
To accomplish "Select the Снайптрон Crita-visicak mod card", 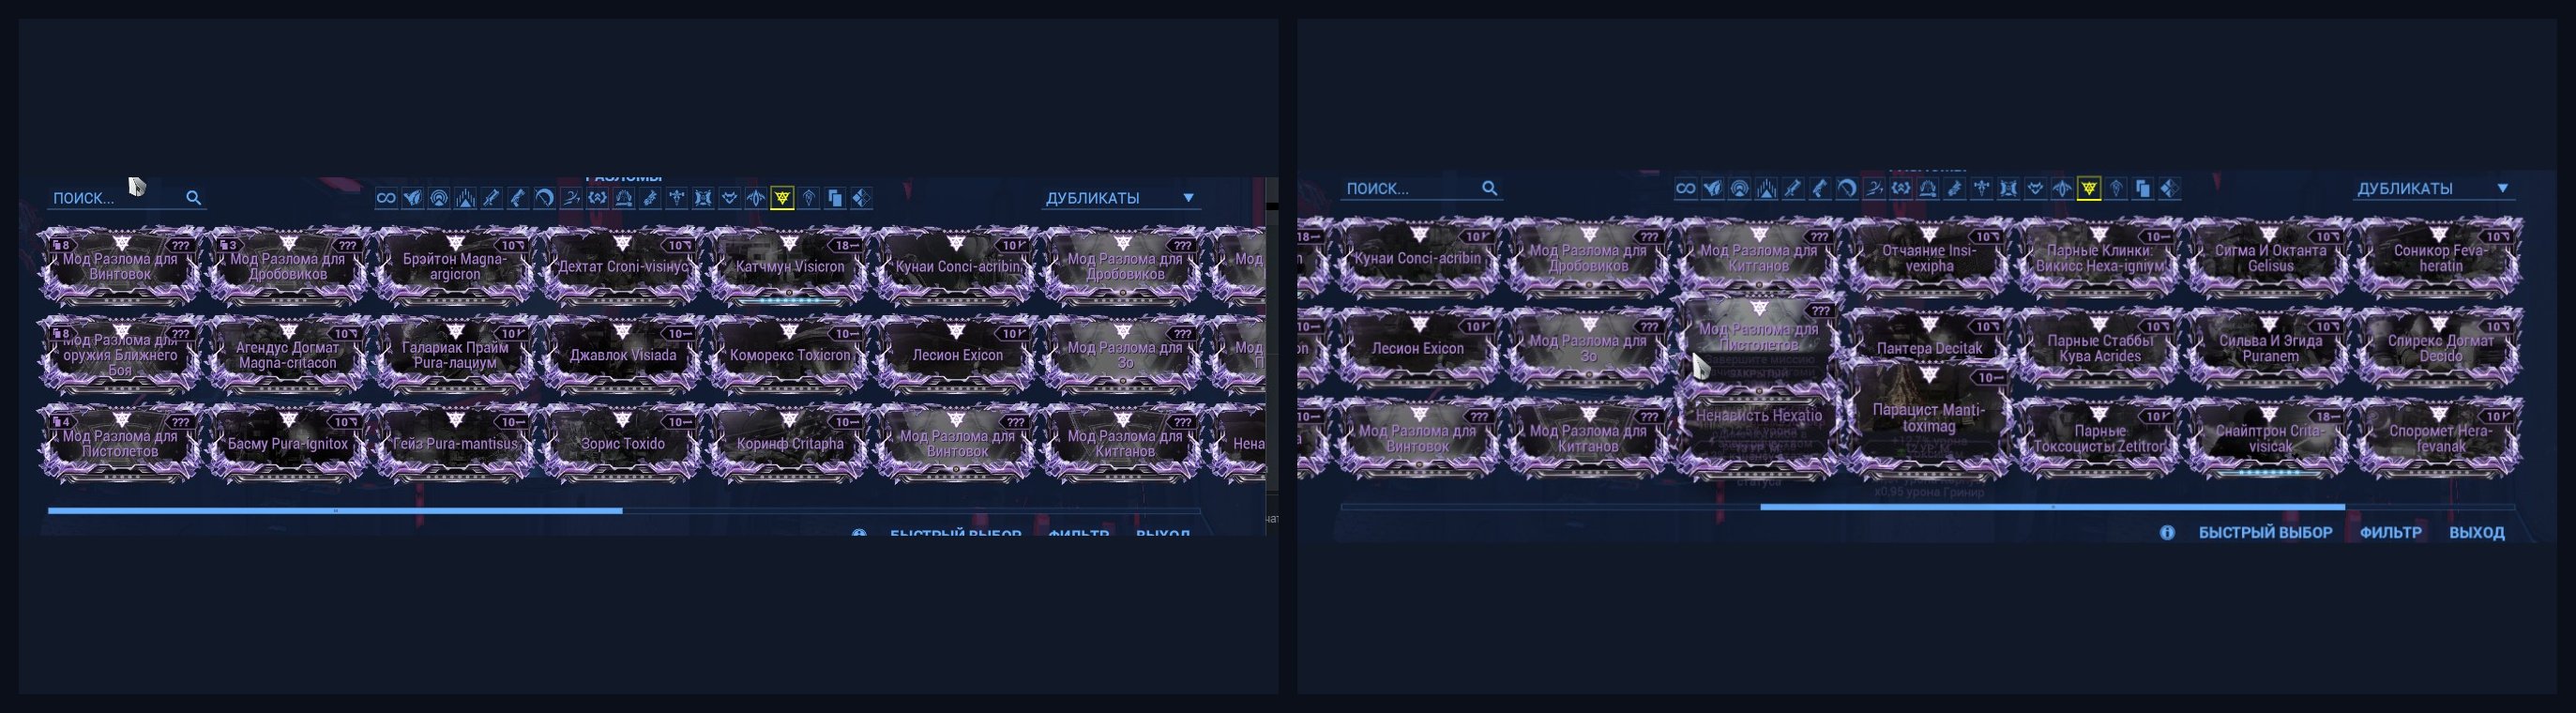I will (x=2270, y=438).
